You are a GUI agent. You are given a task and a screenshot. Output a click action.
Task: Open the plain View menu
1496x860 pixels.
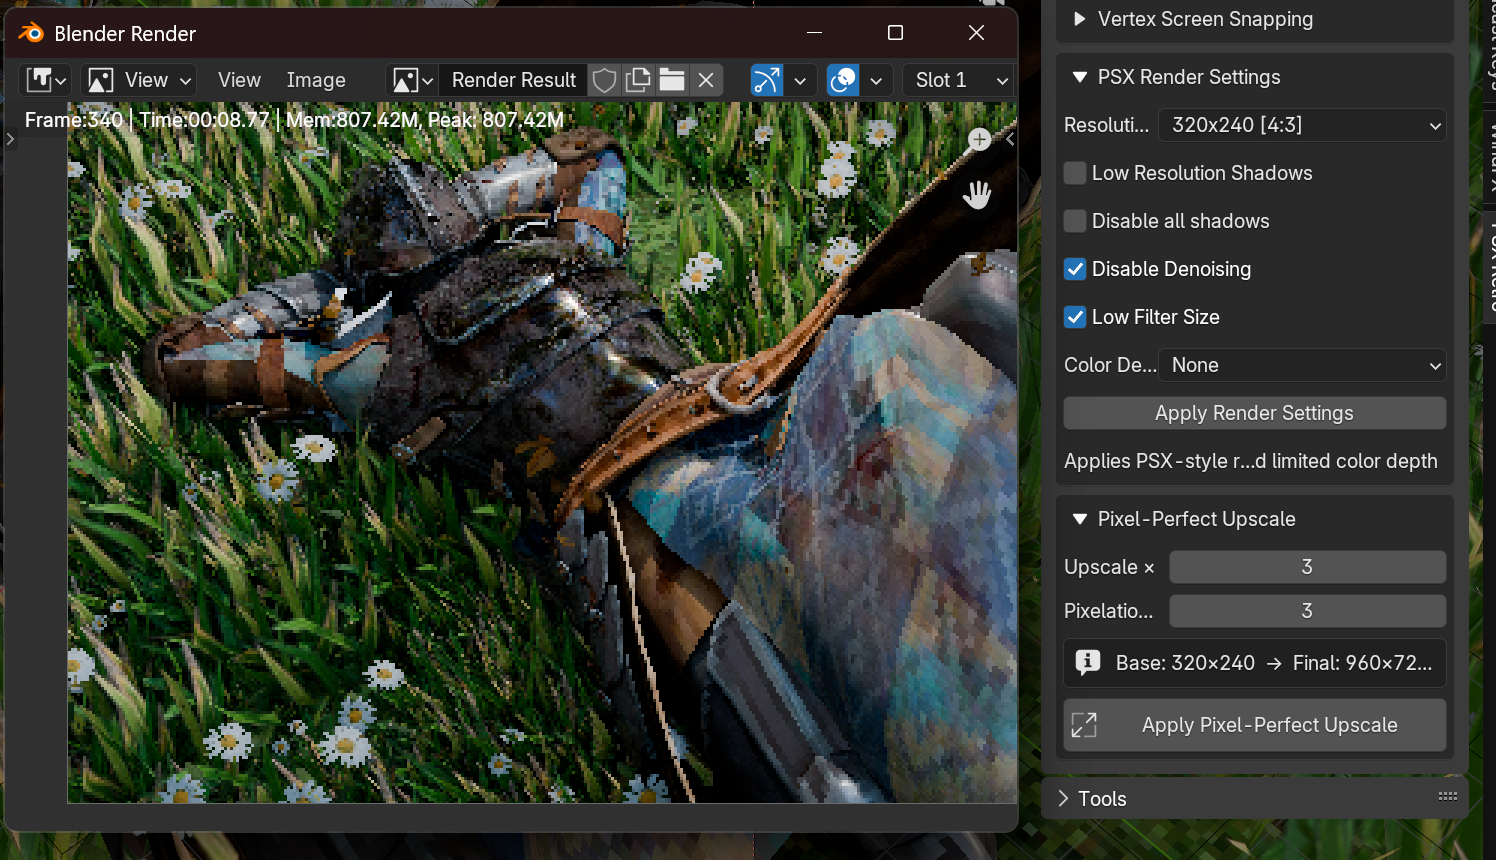point(239,80)
